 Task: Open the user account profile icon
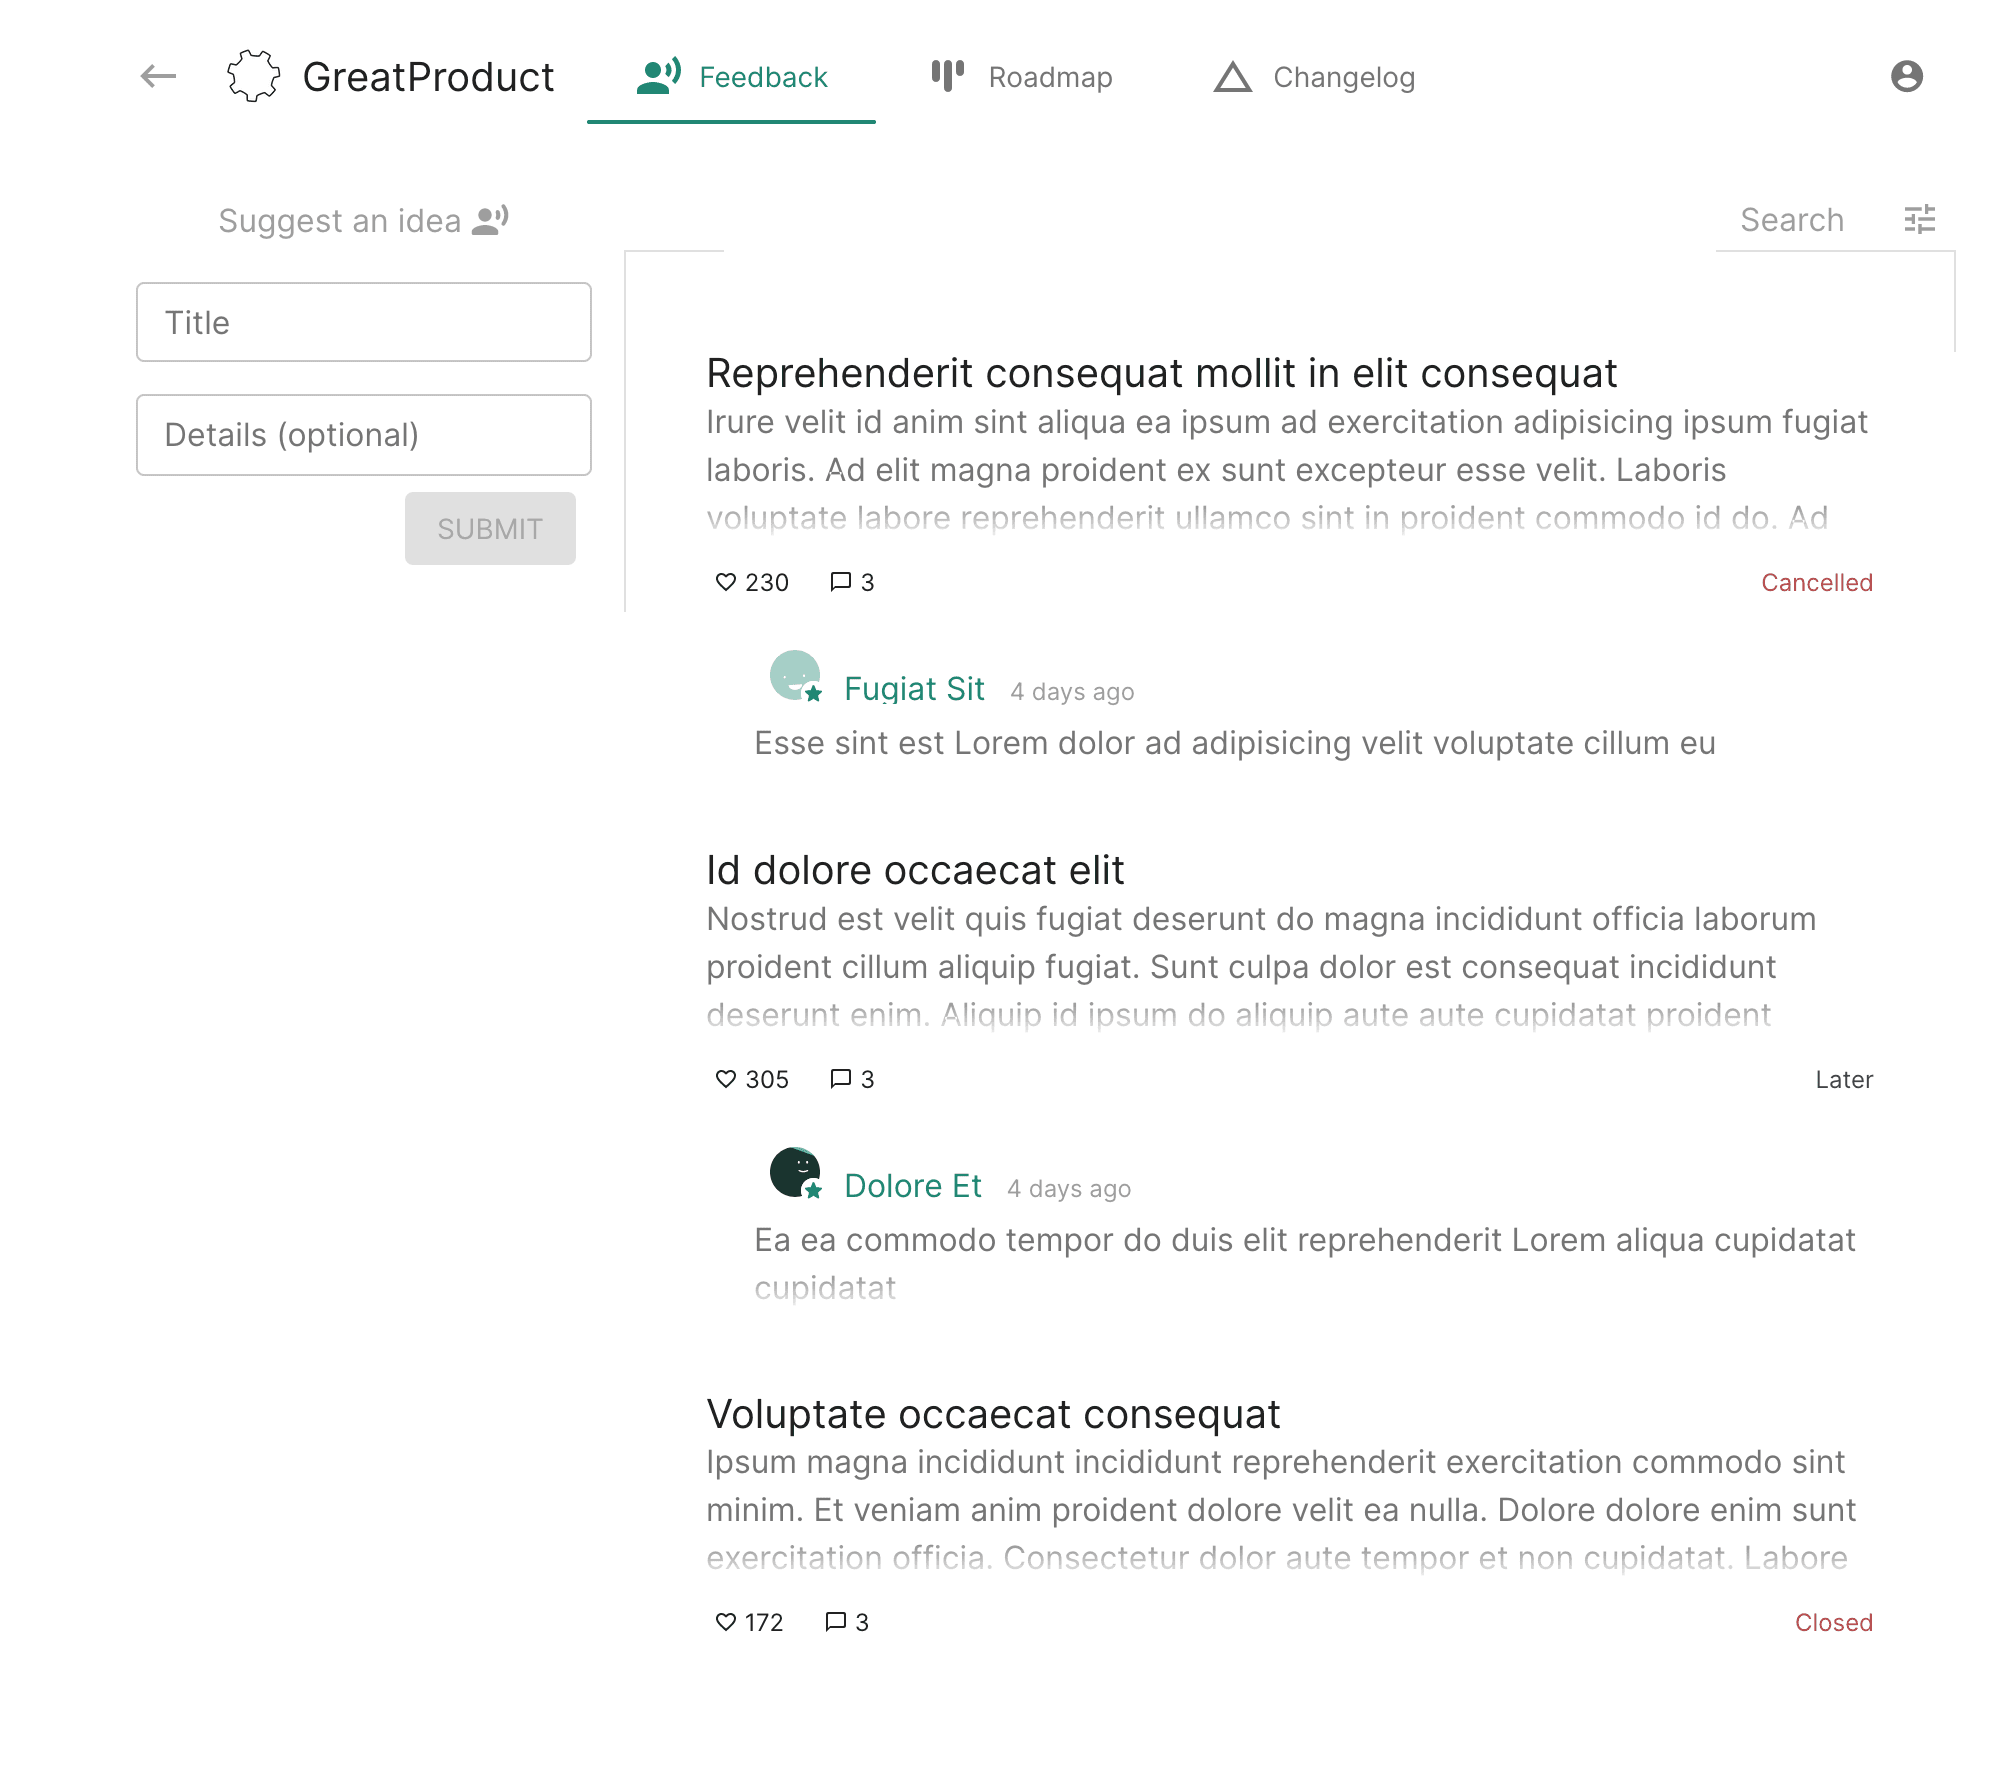click(1906, 76)
